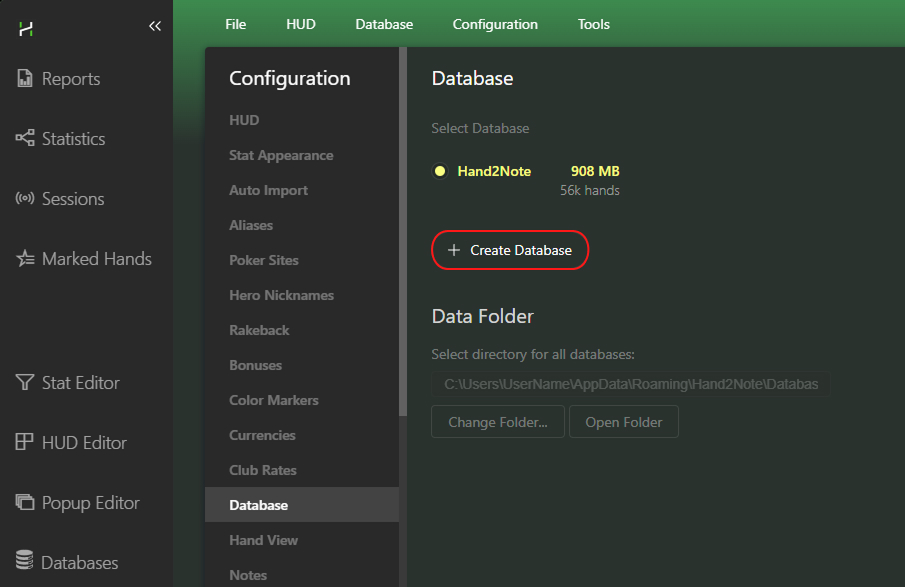Screen dimensions: 905x587
Task: Go to Auto Import settings
Action: (302, 190)
